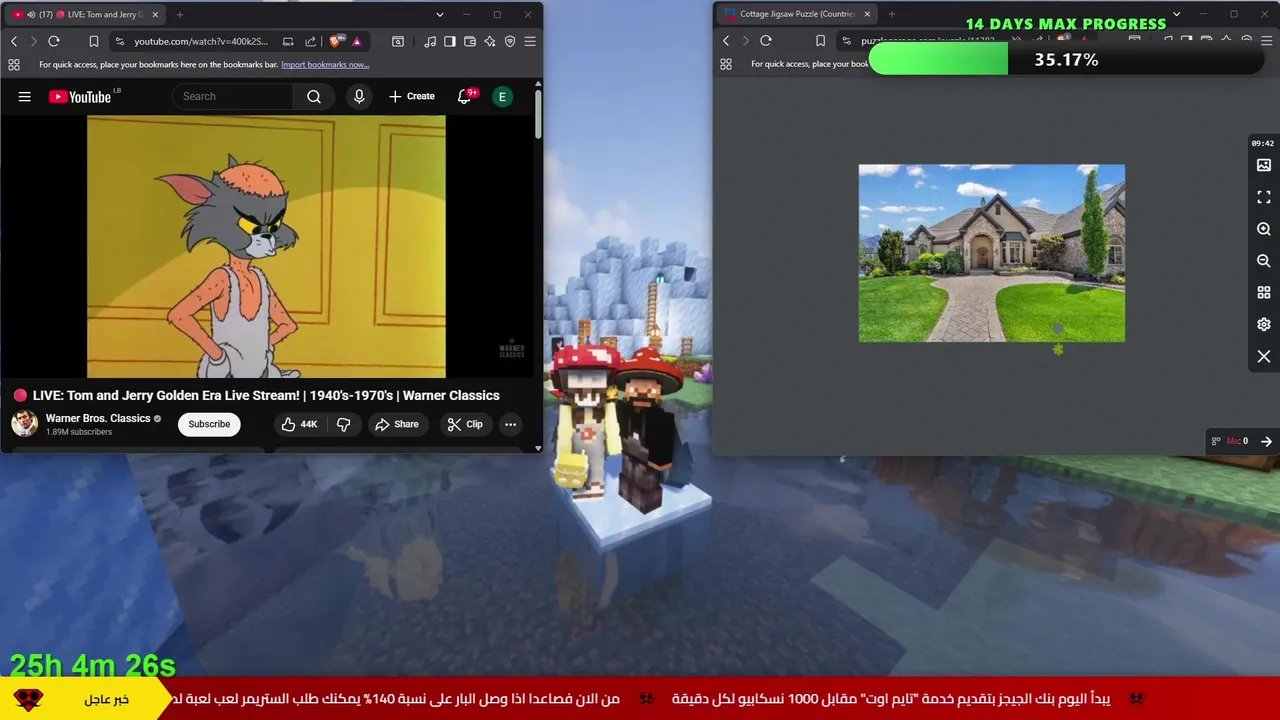
Task: Open tab search dropdown in puzzle window
Action: coord(1176,14)
